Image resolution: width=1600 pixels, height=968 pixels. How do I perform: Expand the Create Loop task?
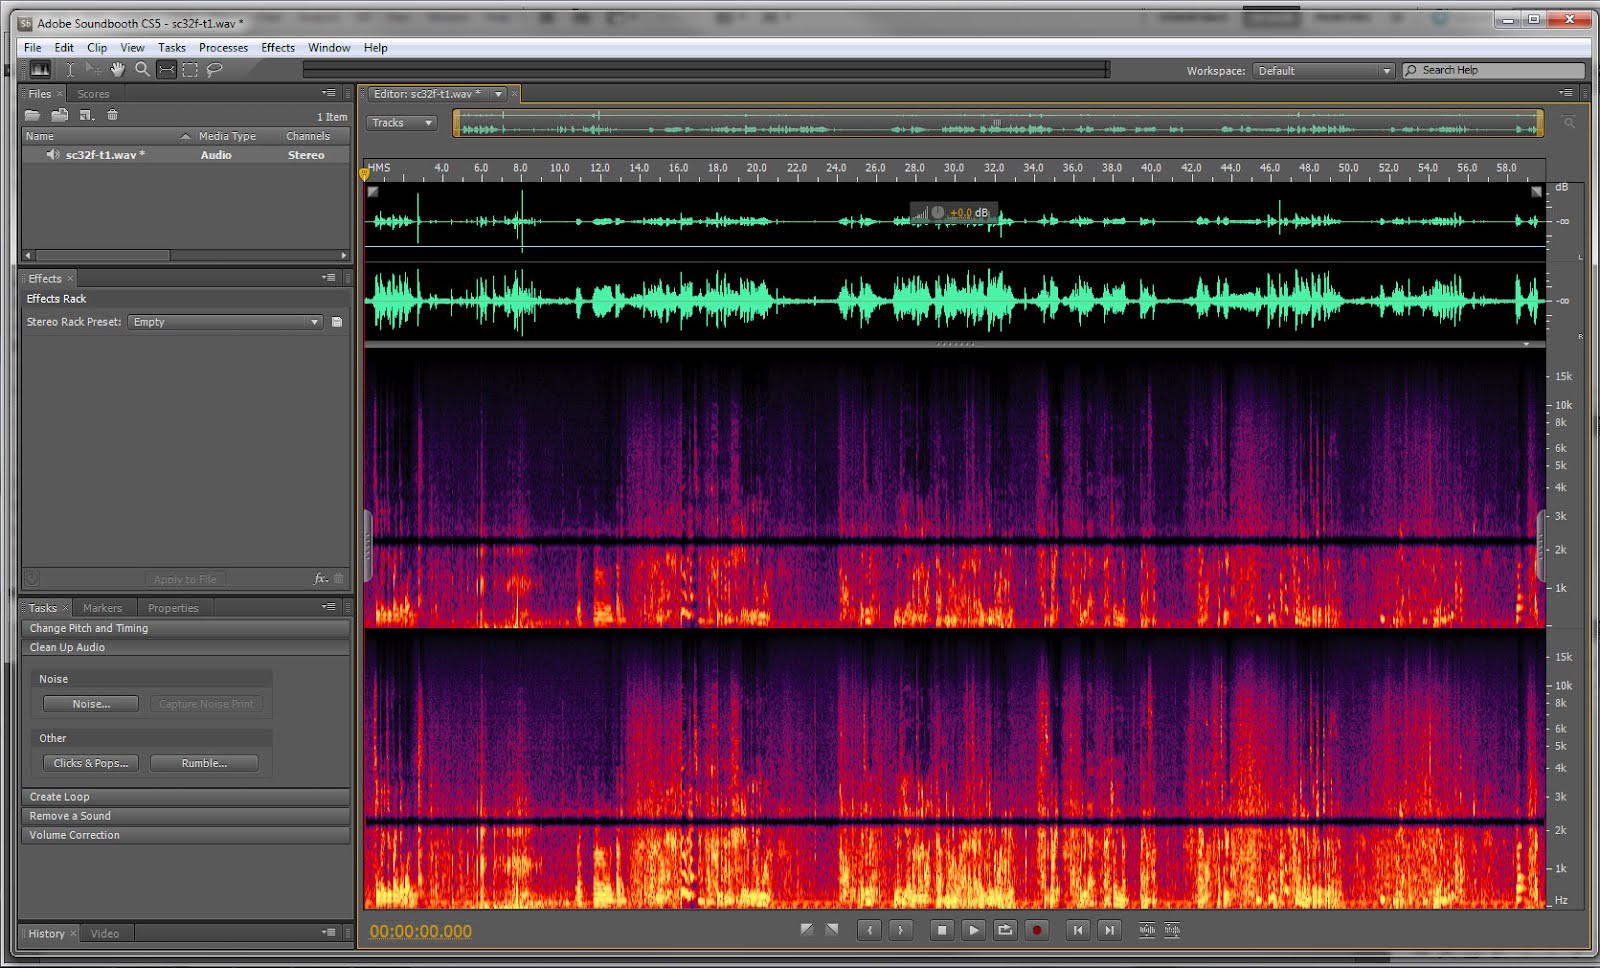pyautogui.click(x=186, y=797)
